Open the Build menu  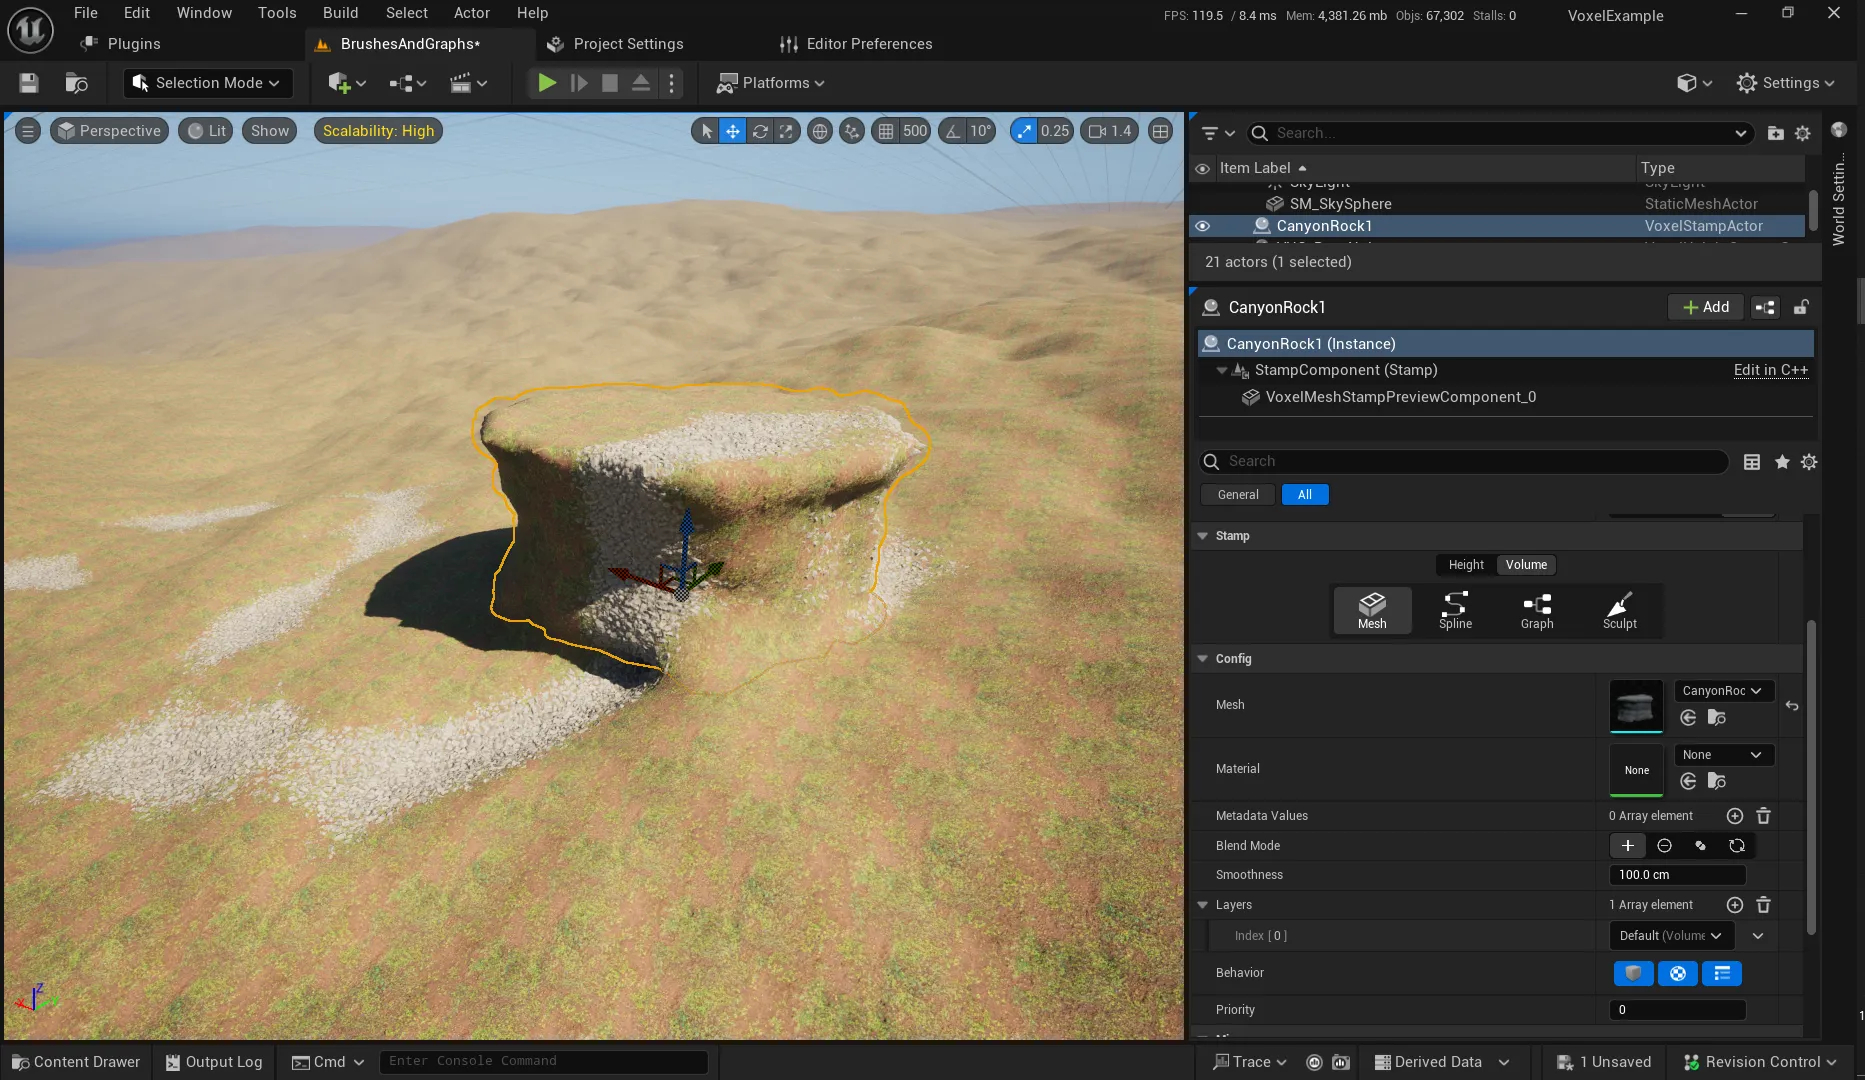pos(340,12)
